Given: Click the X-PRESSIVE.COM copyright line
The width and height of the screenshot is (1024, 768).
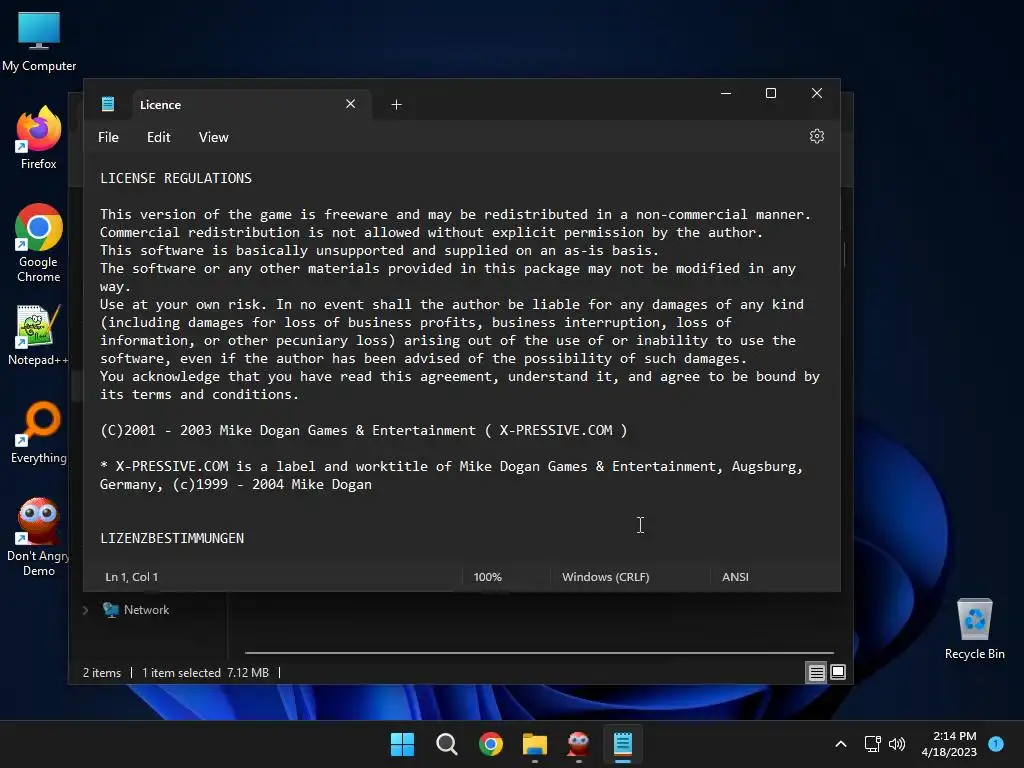Looking at the screenshot, I should (364, 430).
